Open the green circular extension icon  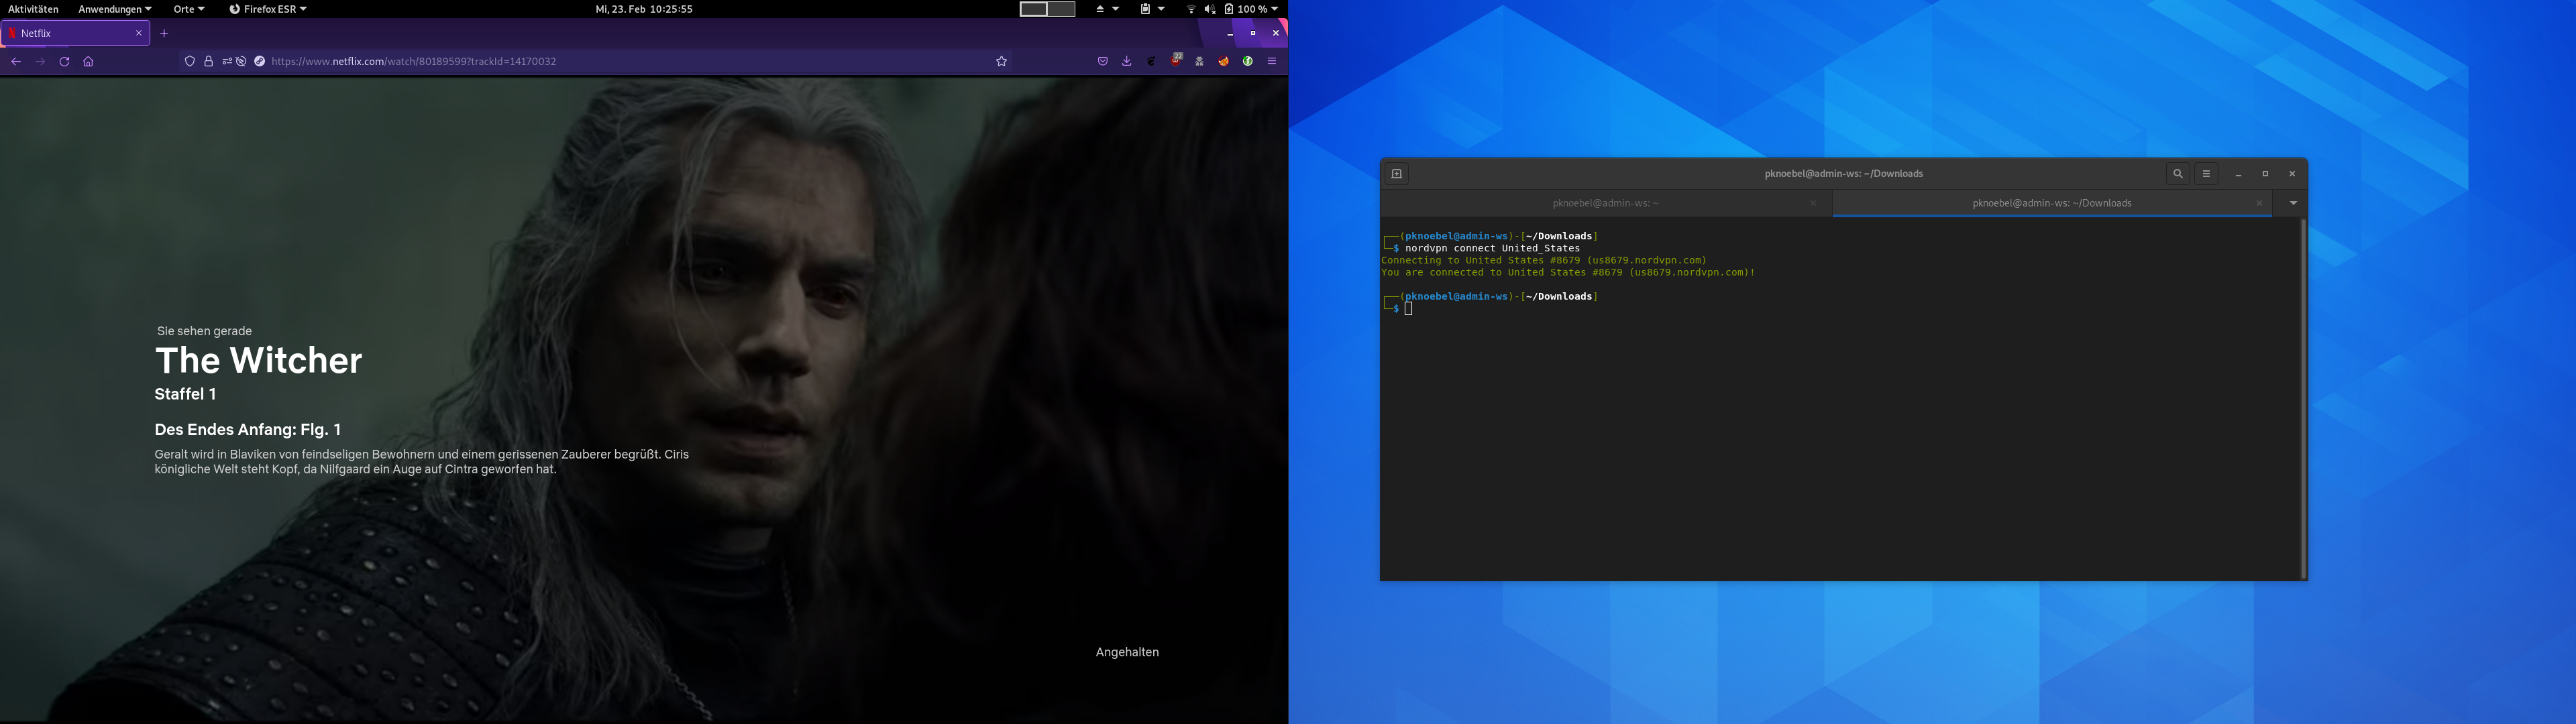point(1248,62)
